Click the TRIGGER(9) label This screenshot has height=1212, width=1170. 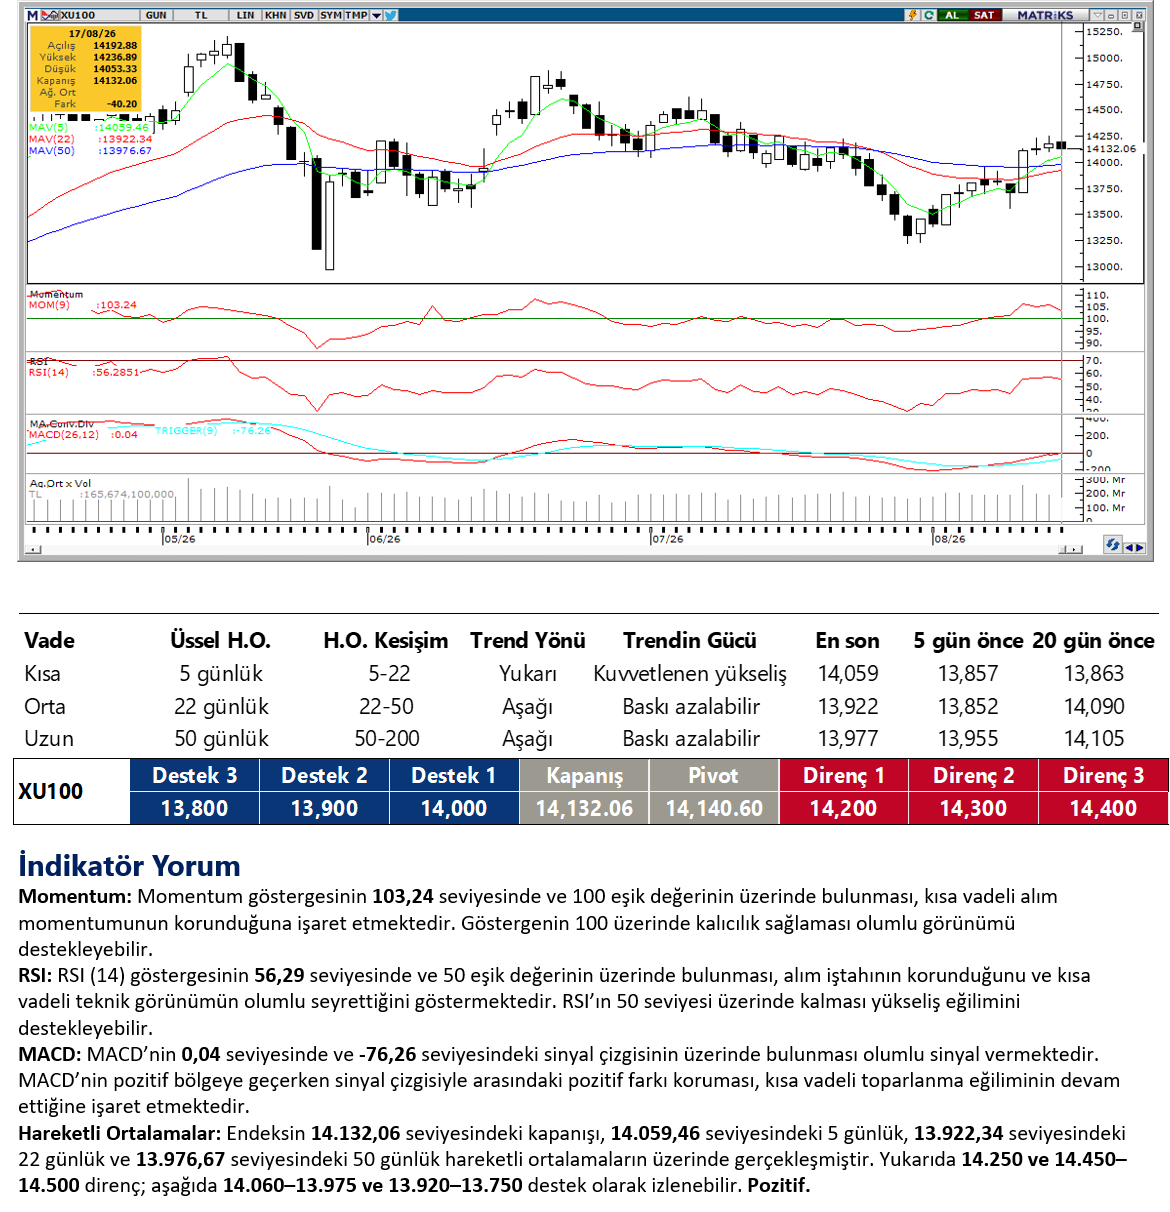tap(186, 431)
